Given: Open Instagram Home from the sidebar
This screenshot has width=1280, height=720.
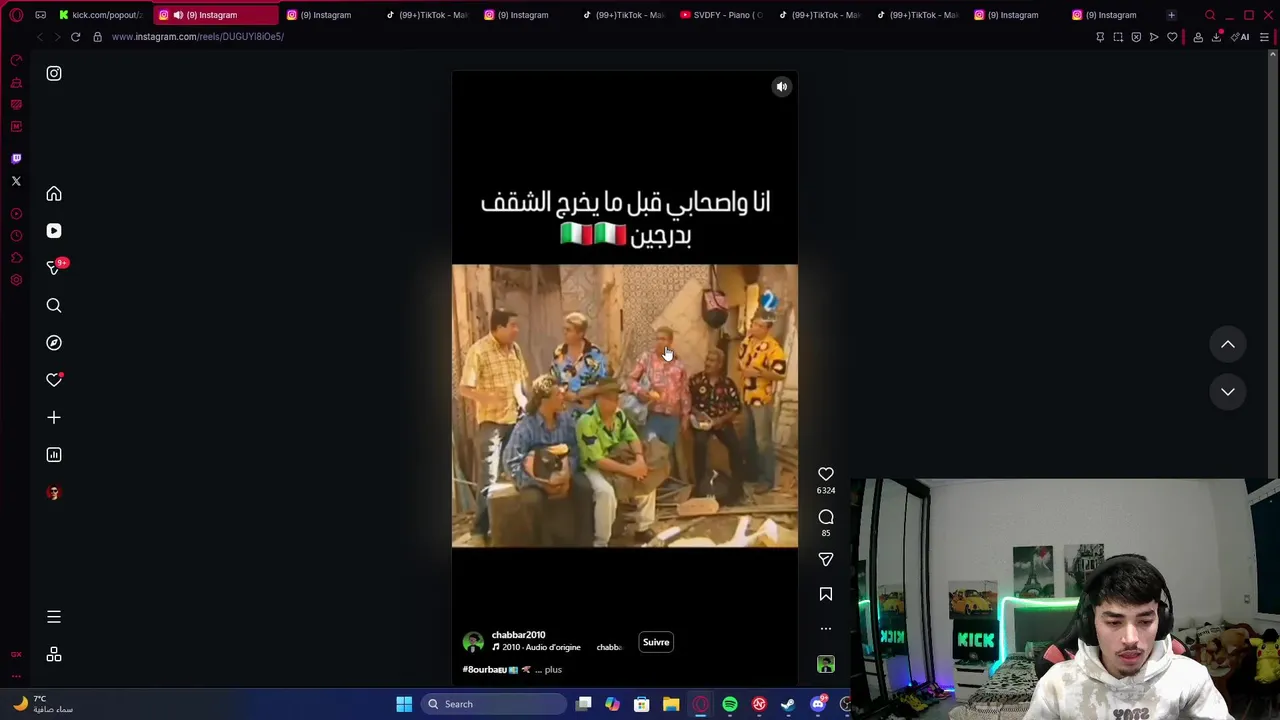Looking at the screenshot, I should 54,194.
